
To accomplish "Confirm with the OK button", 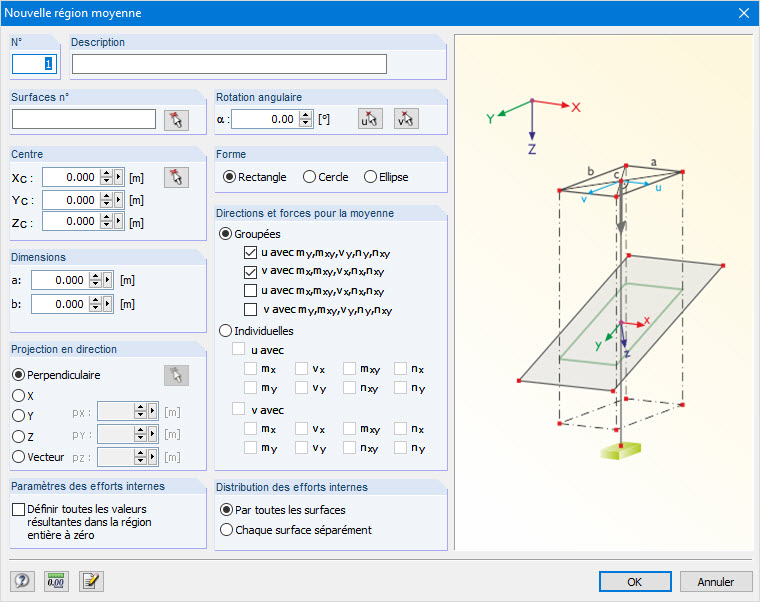I will click(635, 581).
